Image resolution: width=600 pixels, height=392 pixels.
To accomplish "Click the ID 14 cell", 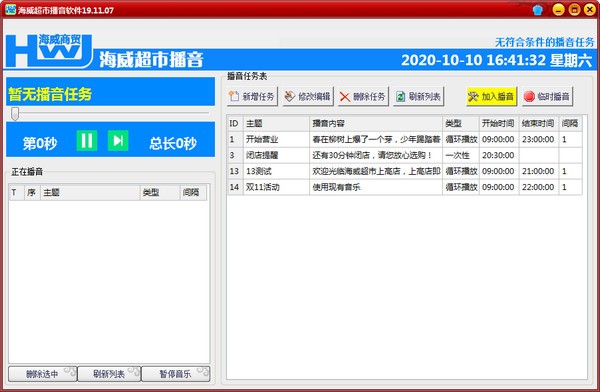I will tap(235, 187).
